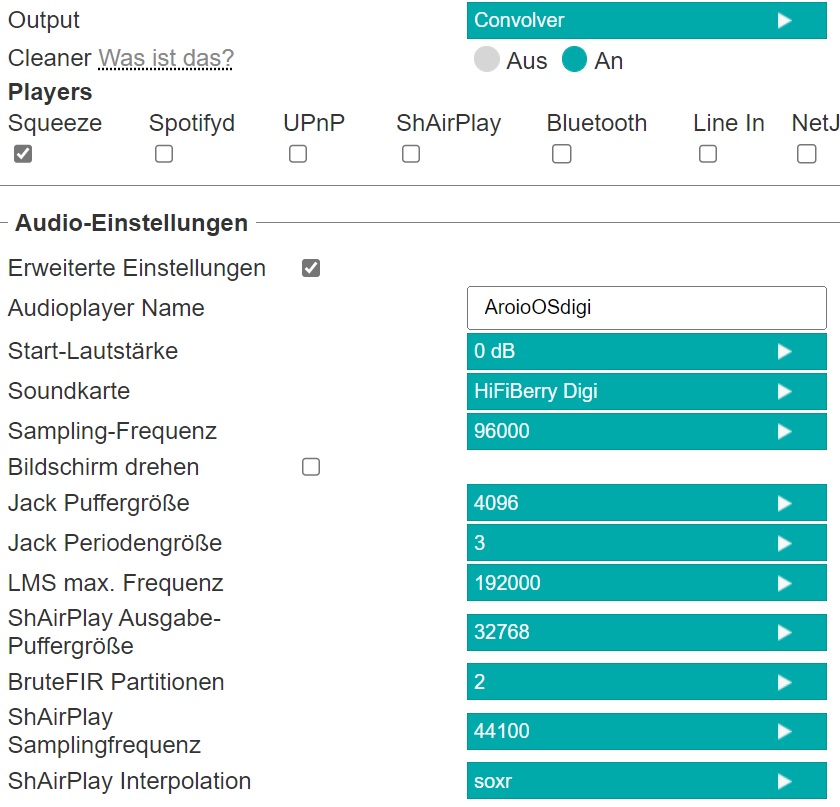Expand the Start-Lautstärke 0 dB dropdown
This screenshot has height=807, width=840.
coord(646,351)
